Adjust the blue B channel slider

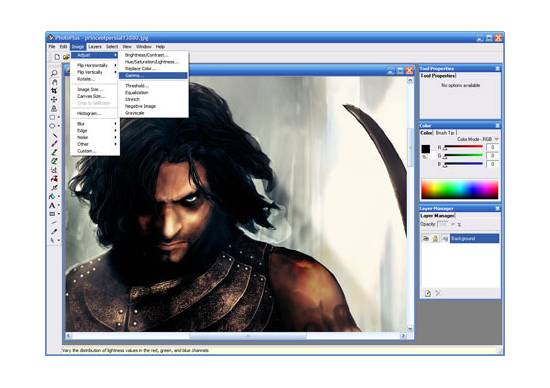pyautogui.click(x=464, y=164)
